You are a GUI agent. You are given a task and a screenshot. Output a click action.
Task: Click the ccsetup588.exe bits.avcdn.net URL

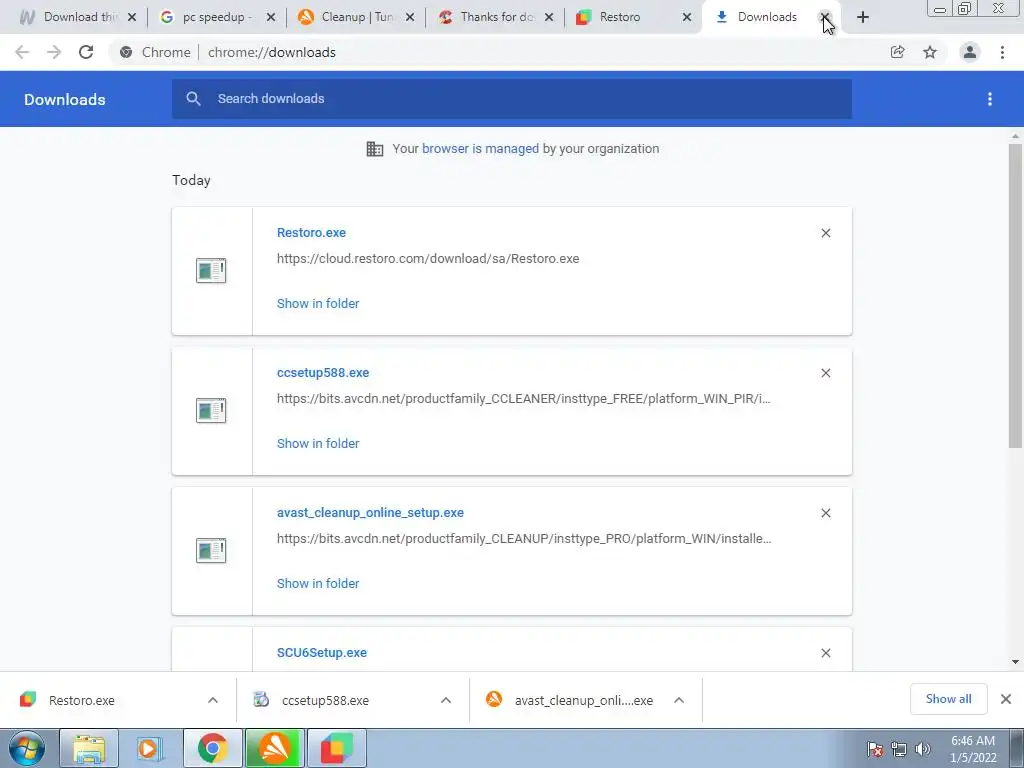click(524, 398)
